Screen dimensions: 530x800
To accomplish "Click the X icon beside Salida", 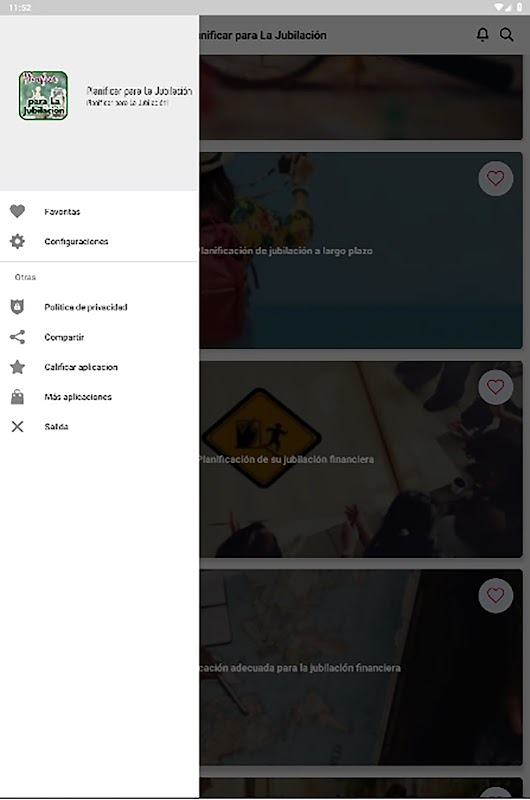I will point(17,427).
